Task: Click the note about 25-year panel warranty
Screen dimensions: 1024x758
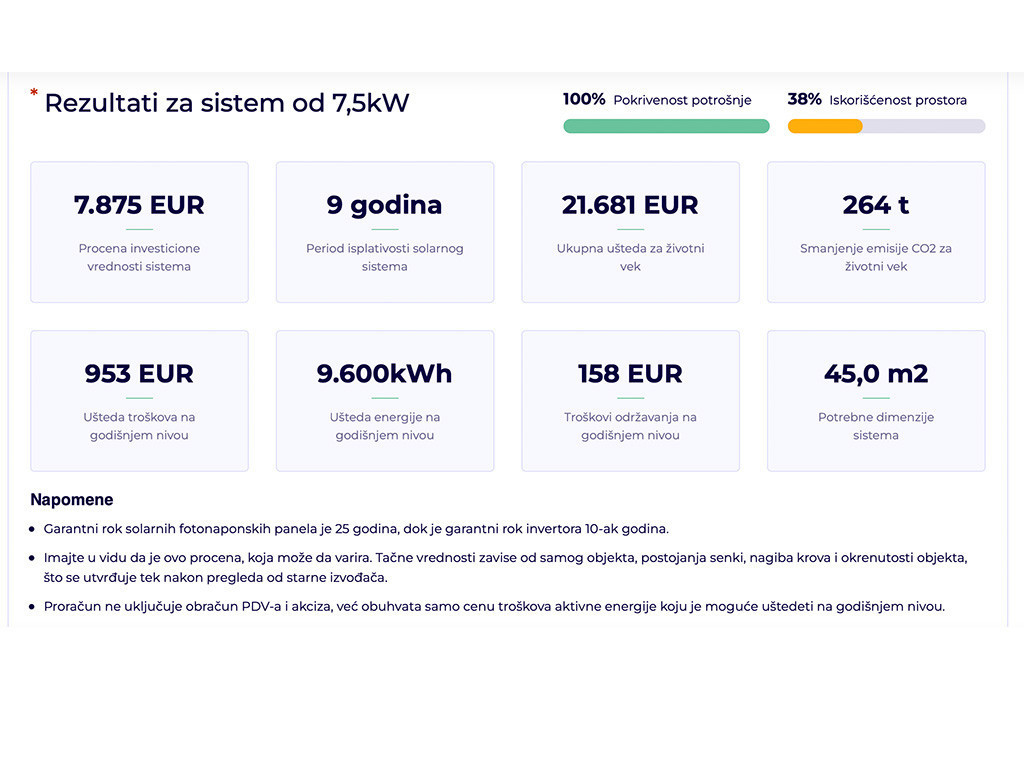Action: point(356,529)
